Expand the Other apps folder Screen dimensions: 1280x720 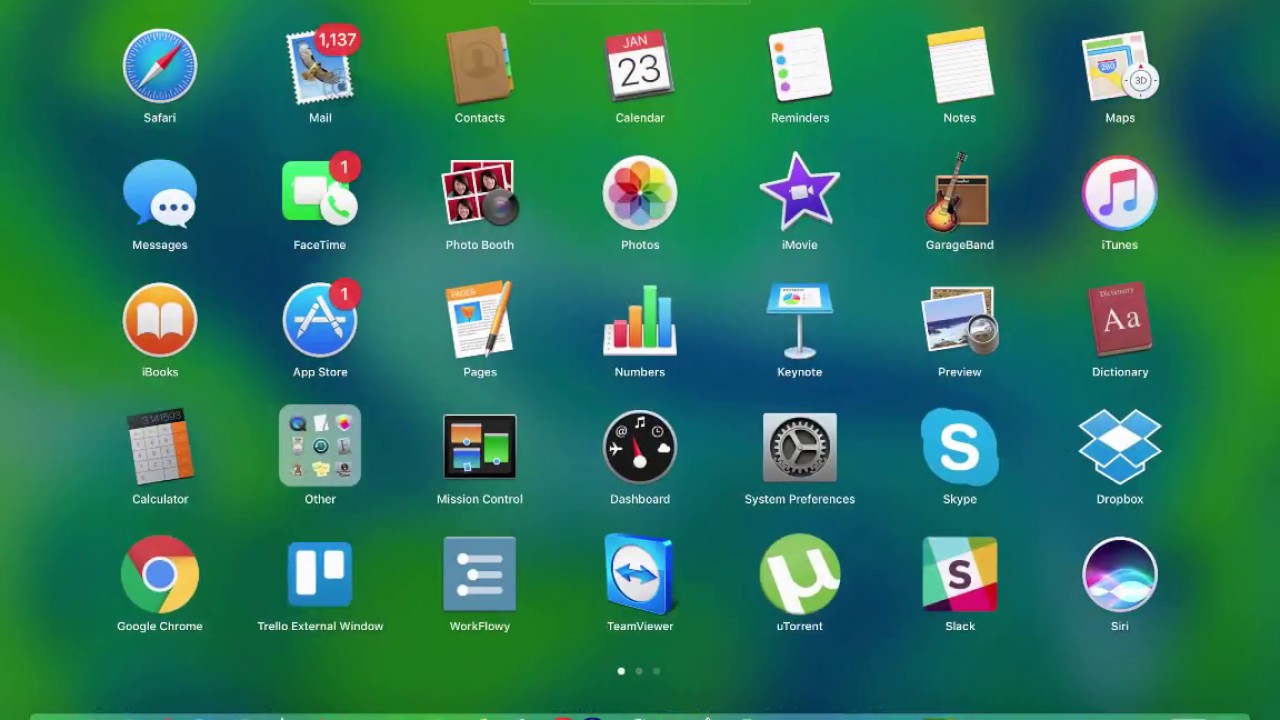[x=320, y=446]
